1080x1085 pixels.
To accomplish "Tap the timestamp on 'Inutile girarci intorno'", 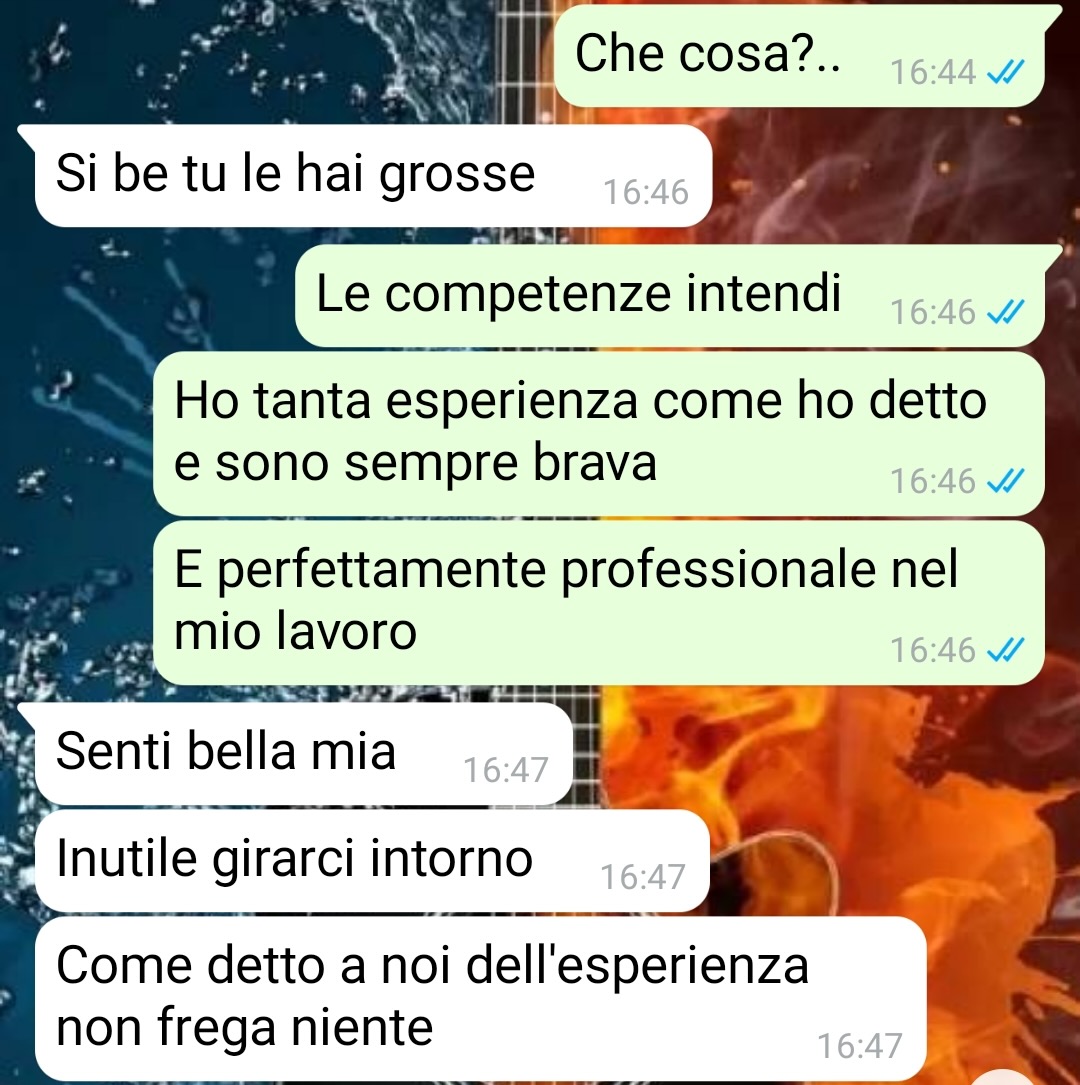I will pyautogui.click(x=643, y=877).
